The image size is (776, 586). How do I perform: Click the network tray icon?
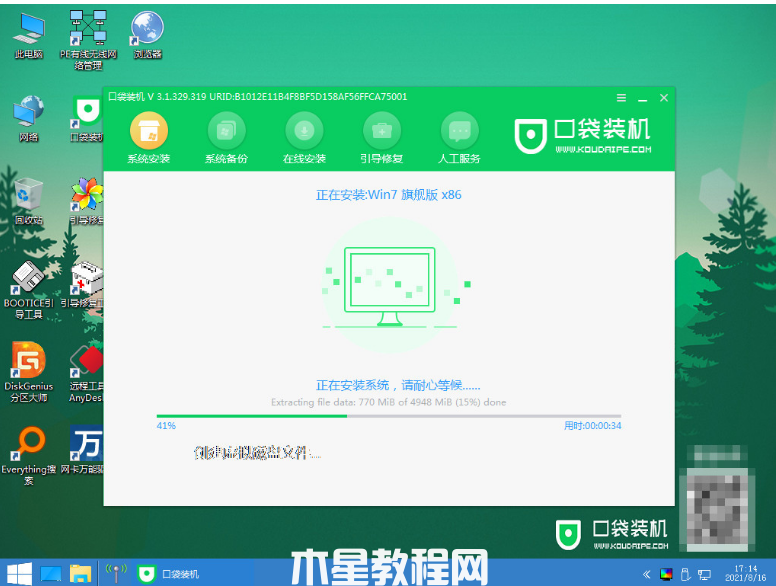click(704, 575)
